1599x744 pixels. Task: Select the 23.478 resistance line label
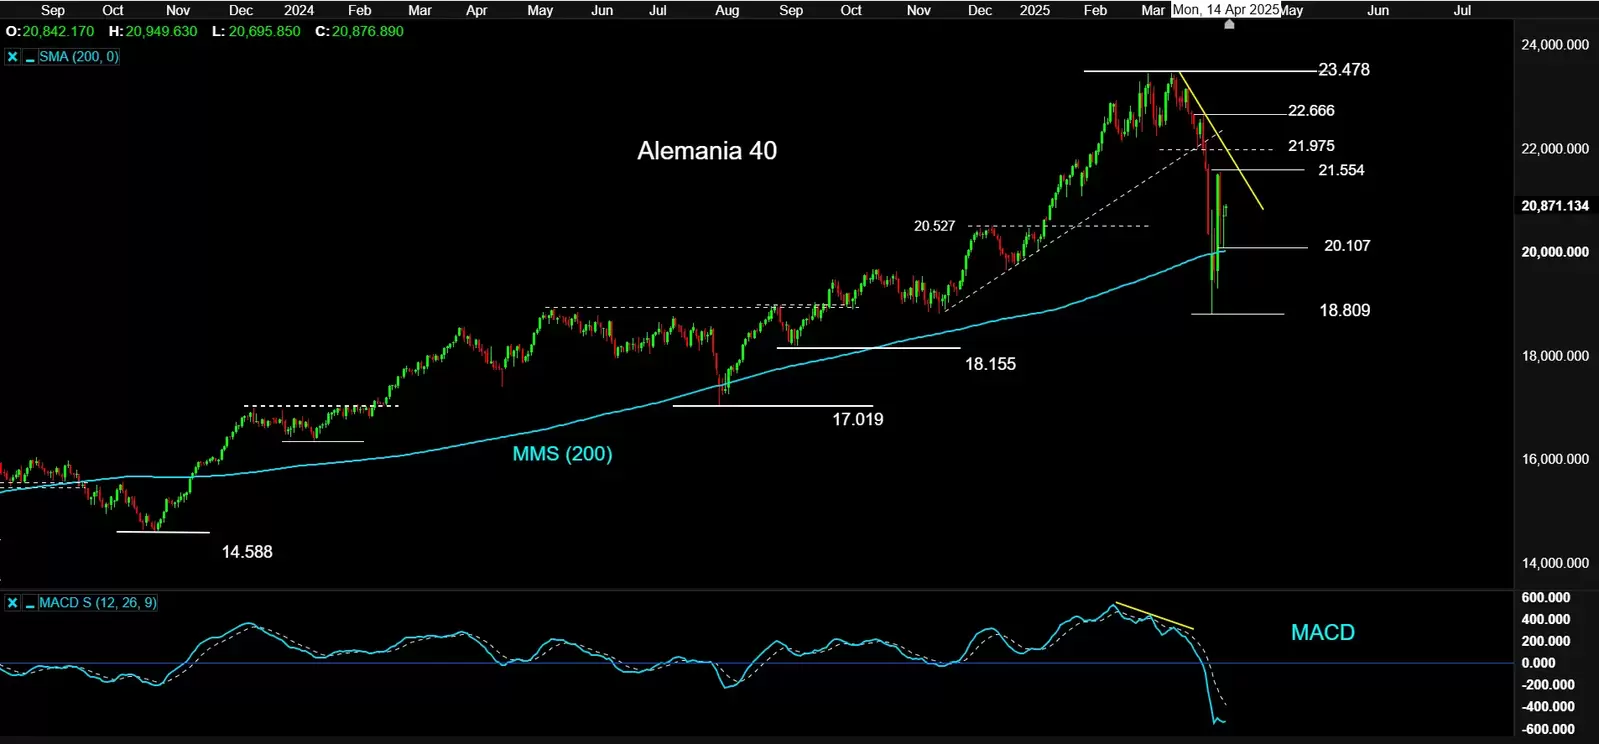(1344, 70)
